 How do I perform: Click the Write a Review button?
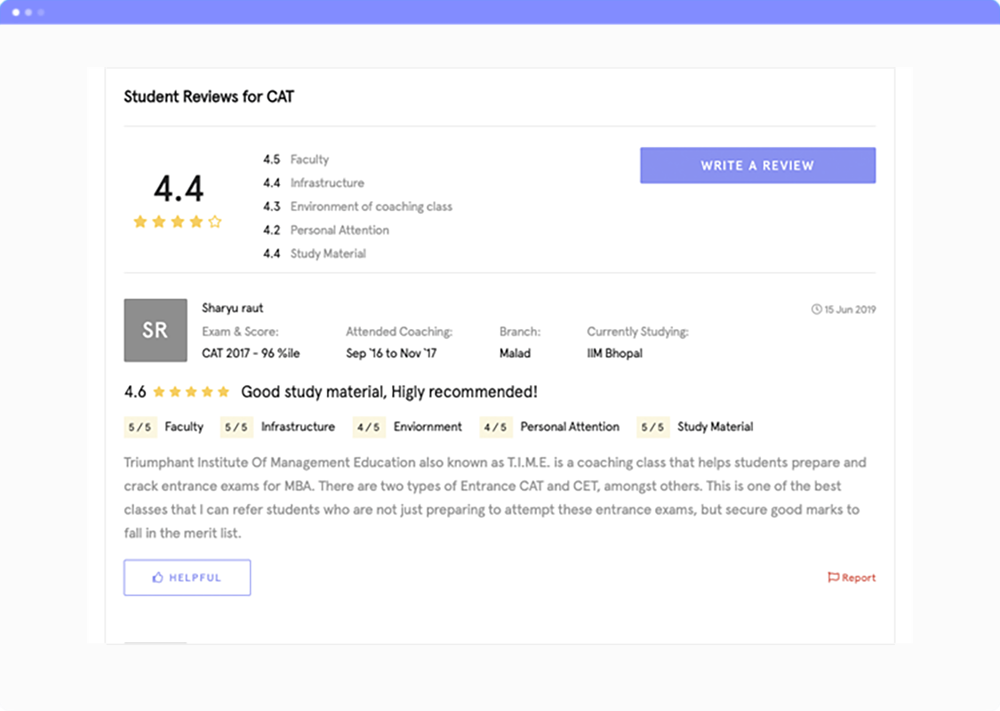click(758, 165)
